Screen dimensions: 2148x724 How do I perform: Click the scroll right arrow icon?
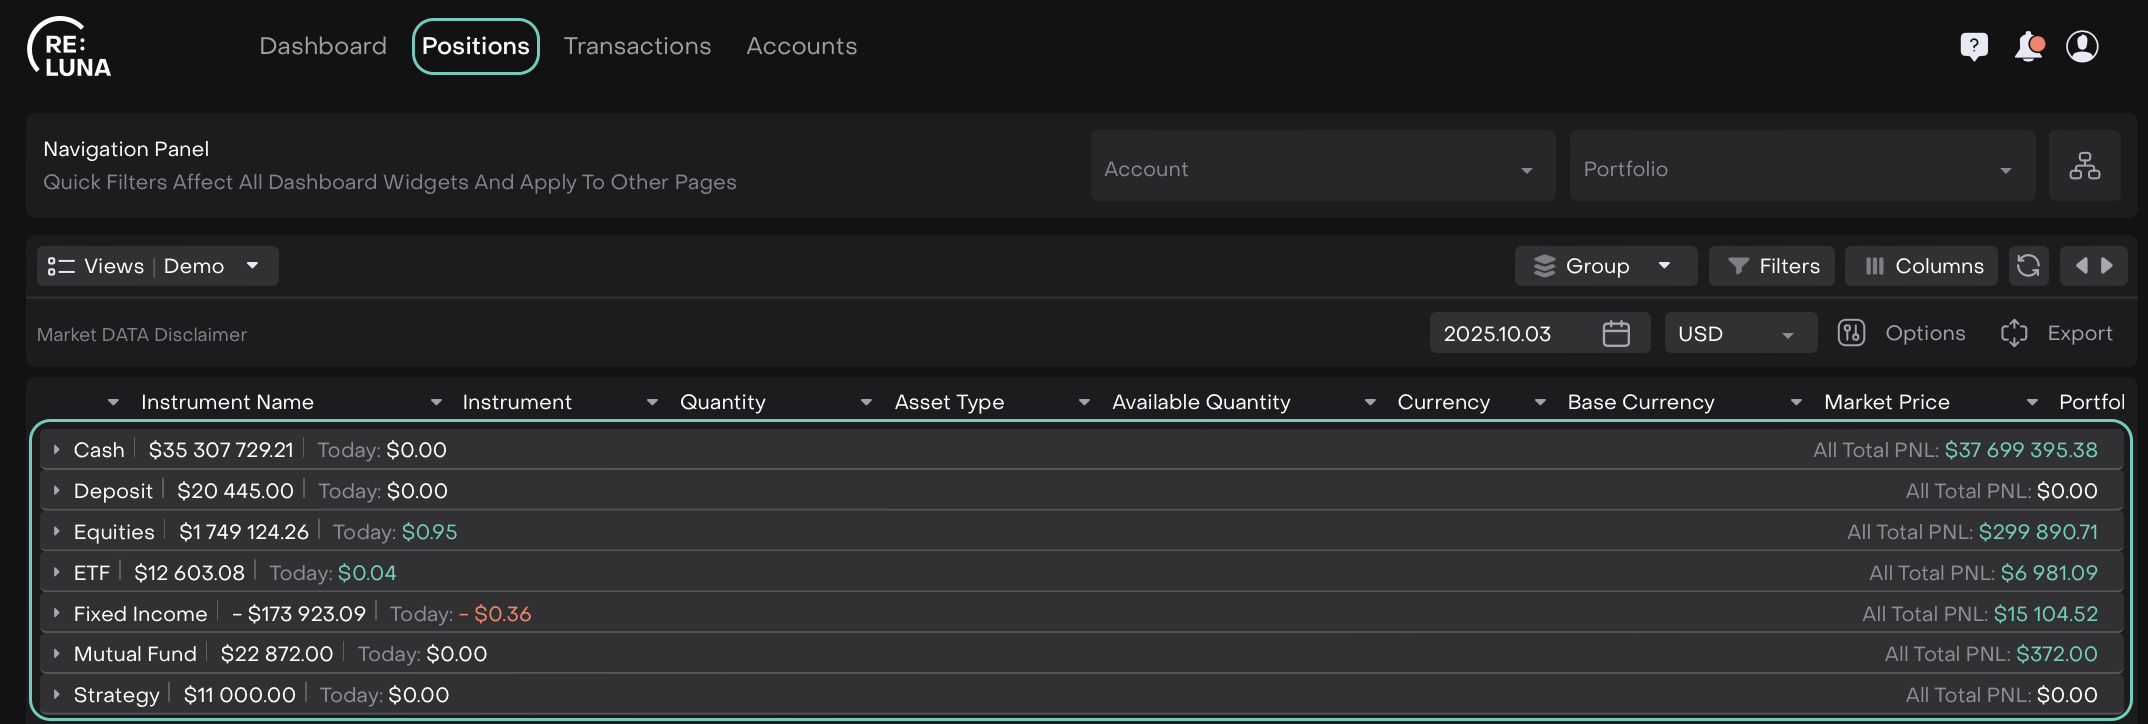2107,266
